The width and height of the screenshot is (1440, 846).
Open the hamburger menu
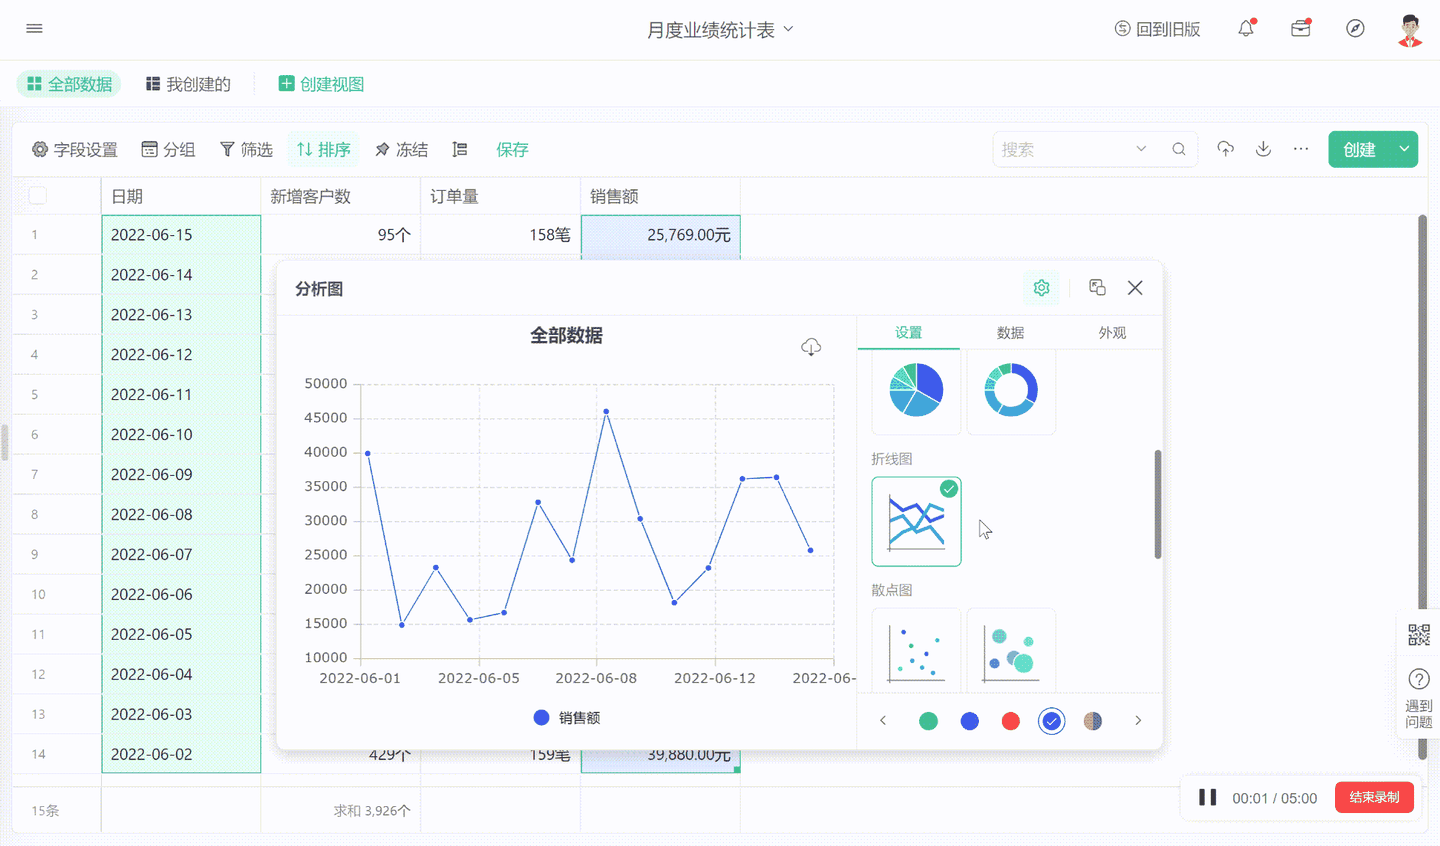click(x=34, y=29)
